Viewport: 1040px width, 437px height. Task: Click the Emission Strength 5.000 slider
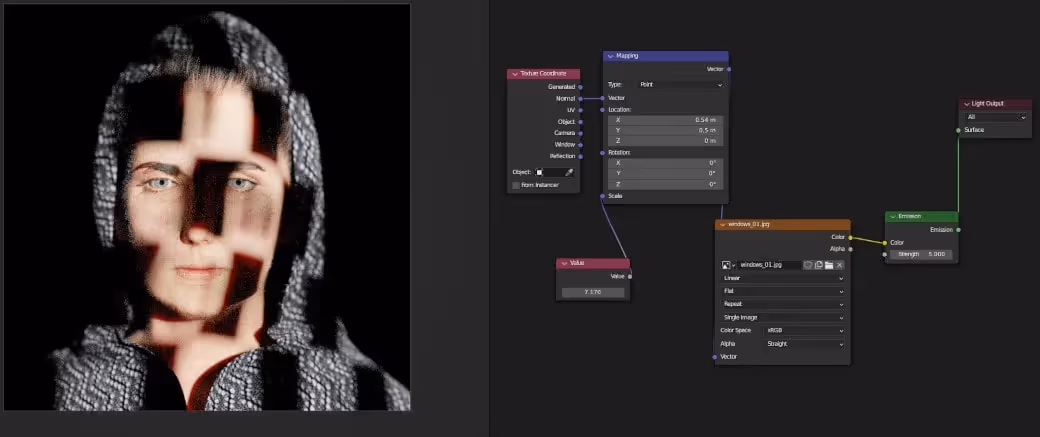(921, 254)
